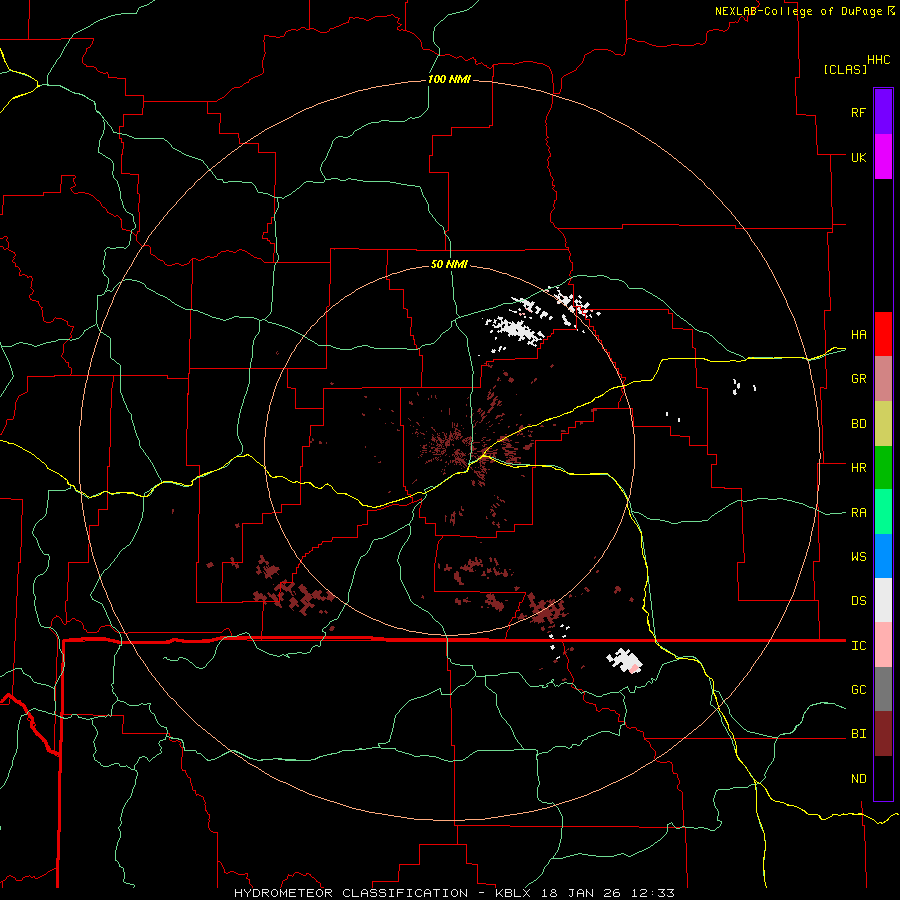Click the "ND" legend label
This screenshot has width=900, height=900.
858,778
